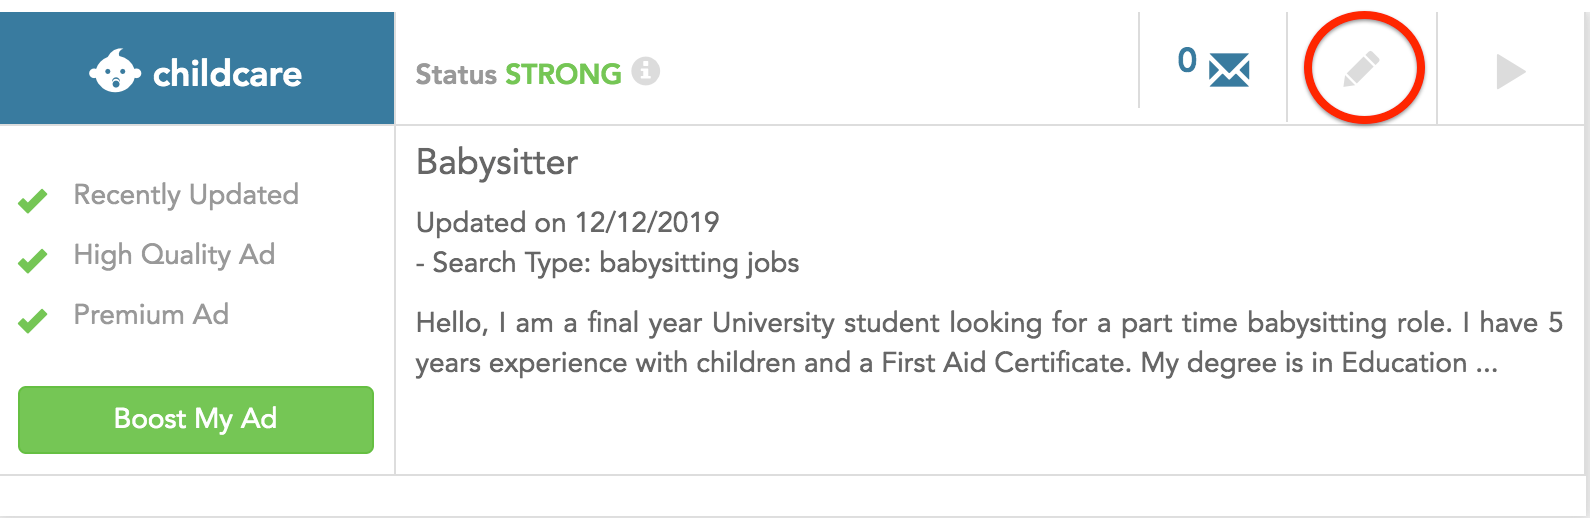Click the play arrow icon
Image resolution: width=1590 pixels, height=518 pixels.
1510,72
